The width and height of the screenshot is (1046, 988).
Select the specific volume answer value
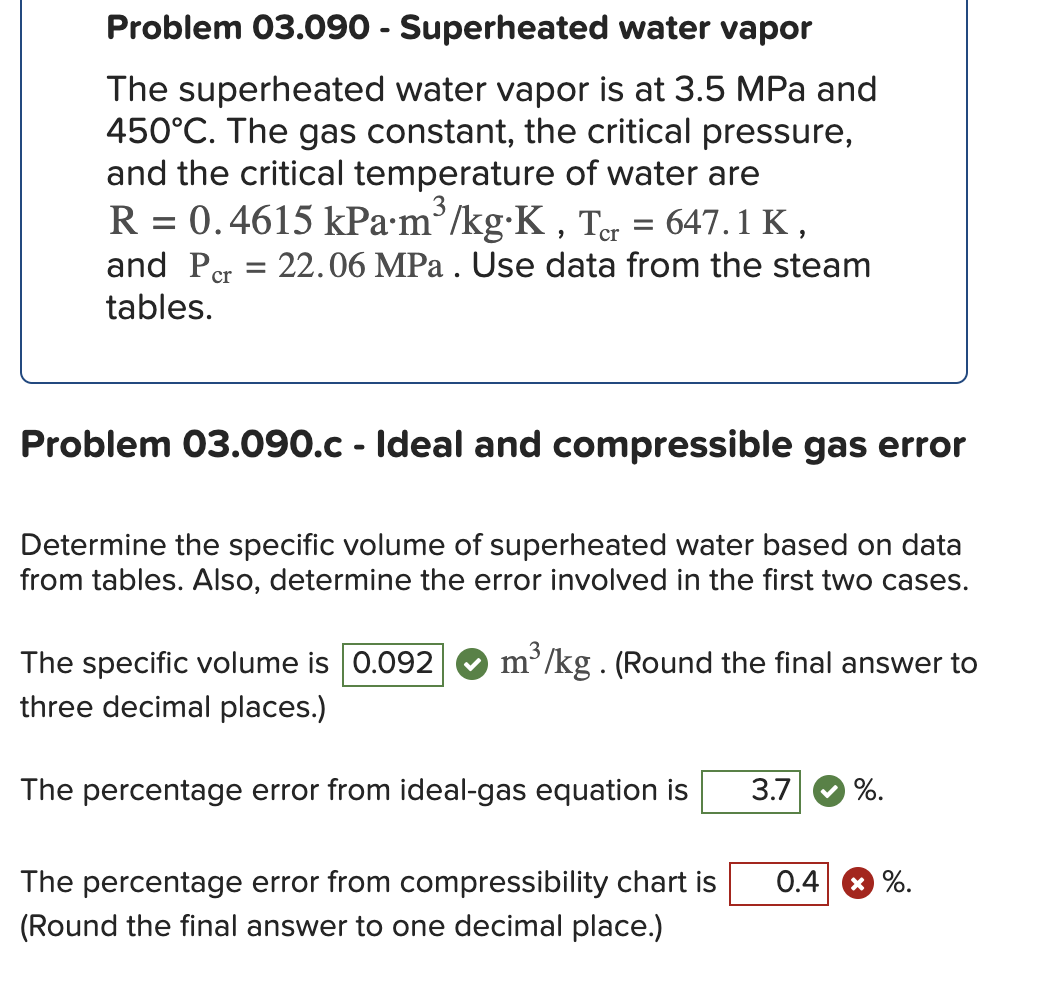pos(392,663)
